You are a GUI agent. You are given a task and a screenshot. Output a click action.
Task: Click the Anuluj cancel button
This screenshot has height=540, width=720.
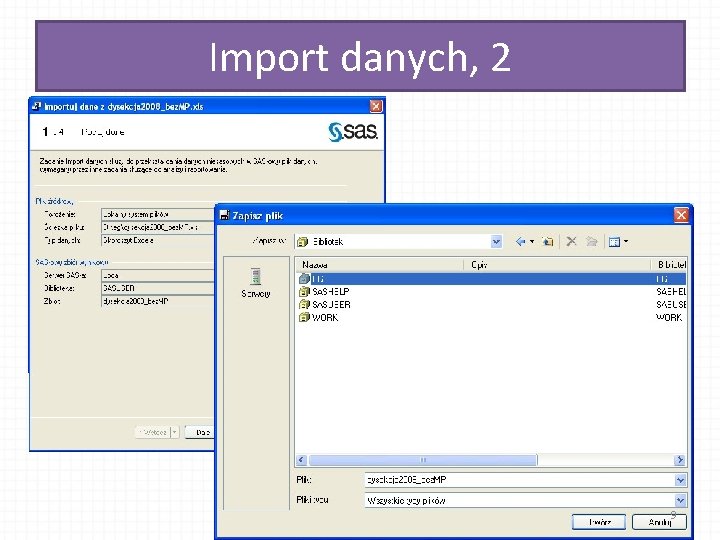point(659,522)
